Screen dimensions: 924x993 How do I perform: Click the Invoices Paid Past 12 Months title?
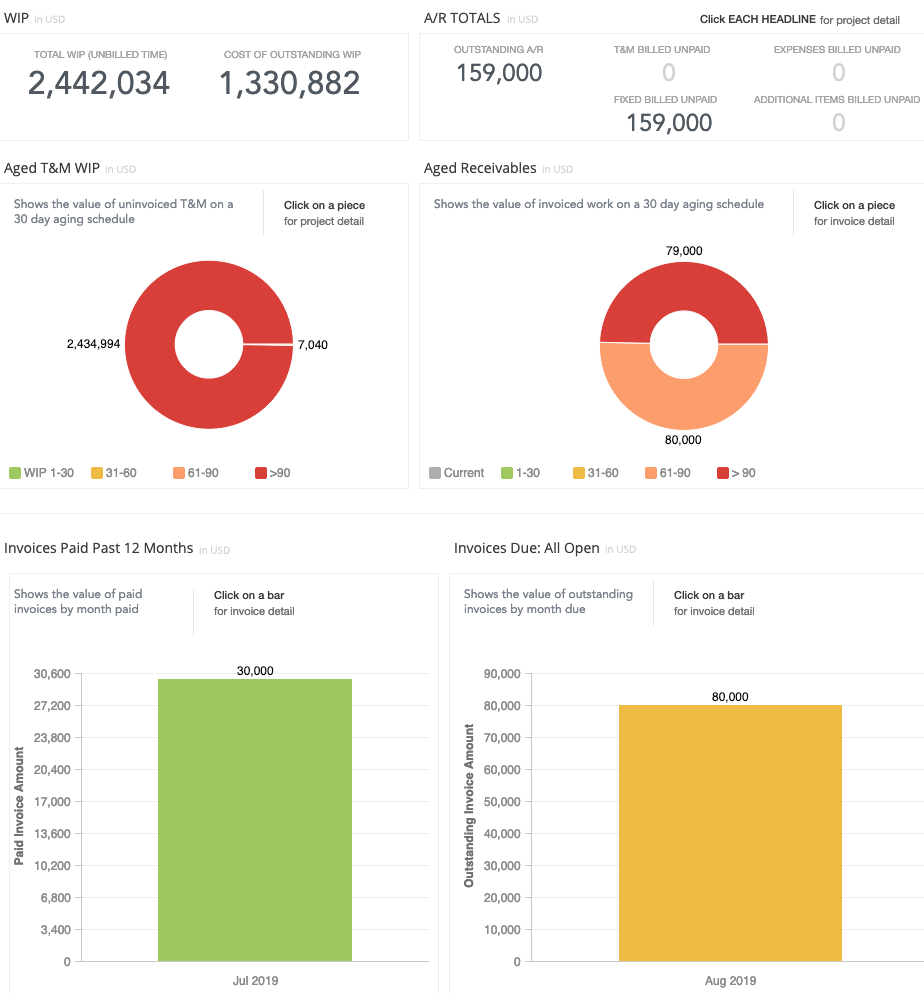99,548
